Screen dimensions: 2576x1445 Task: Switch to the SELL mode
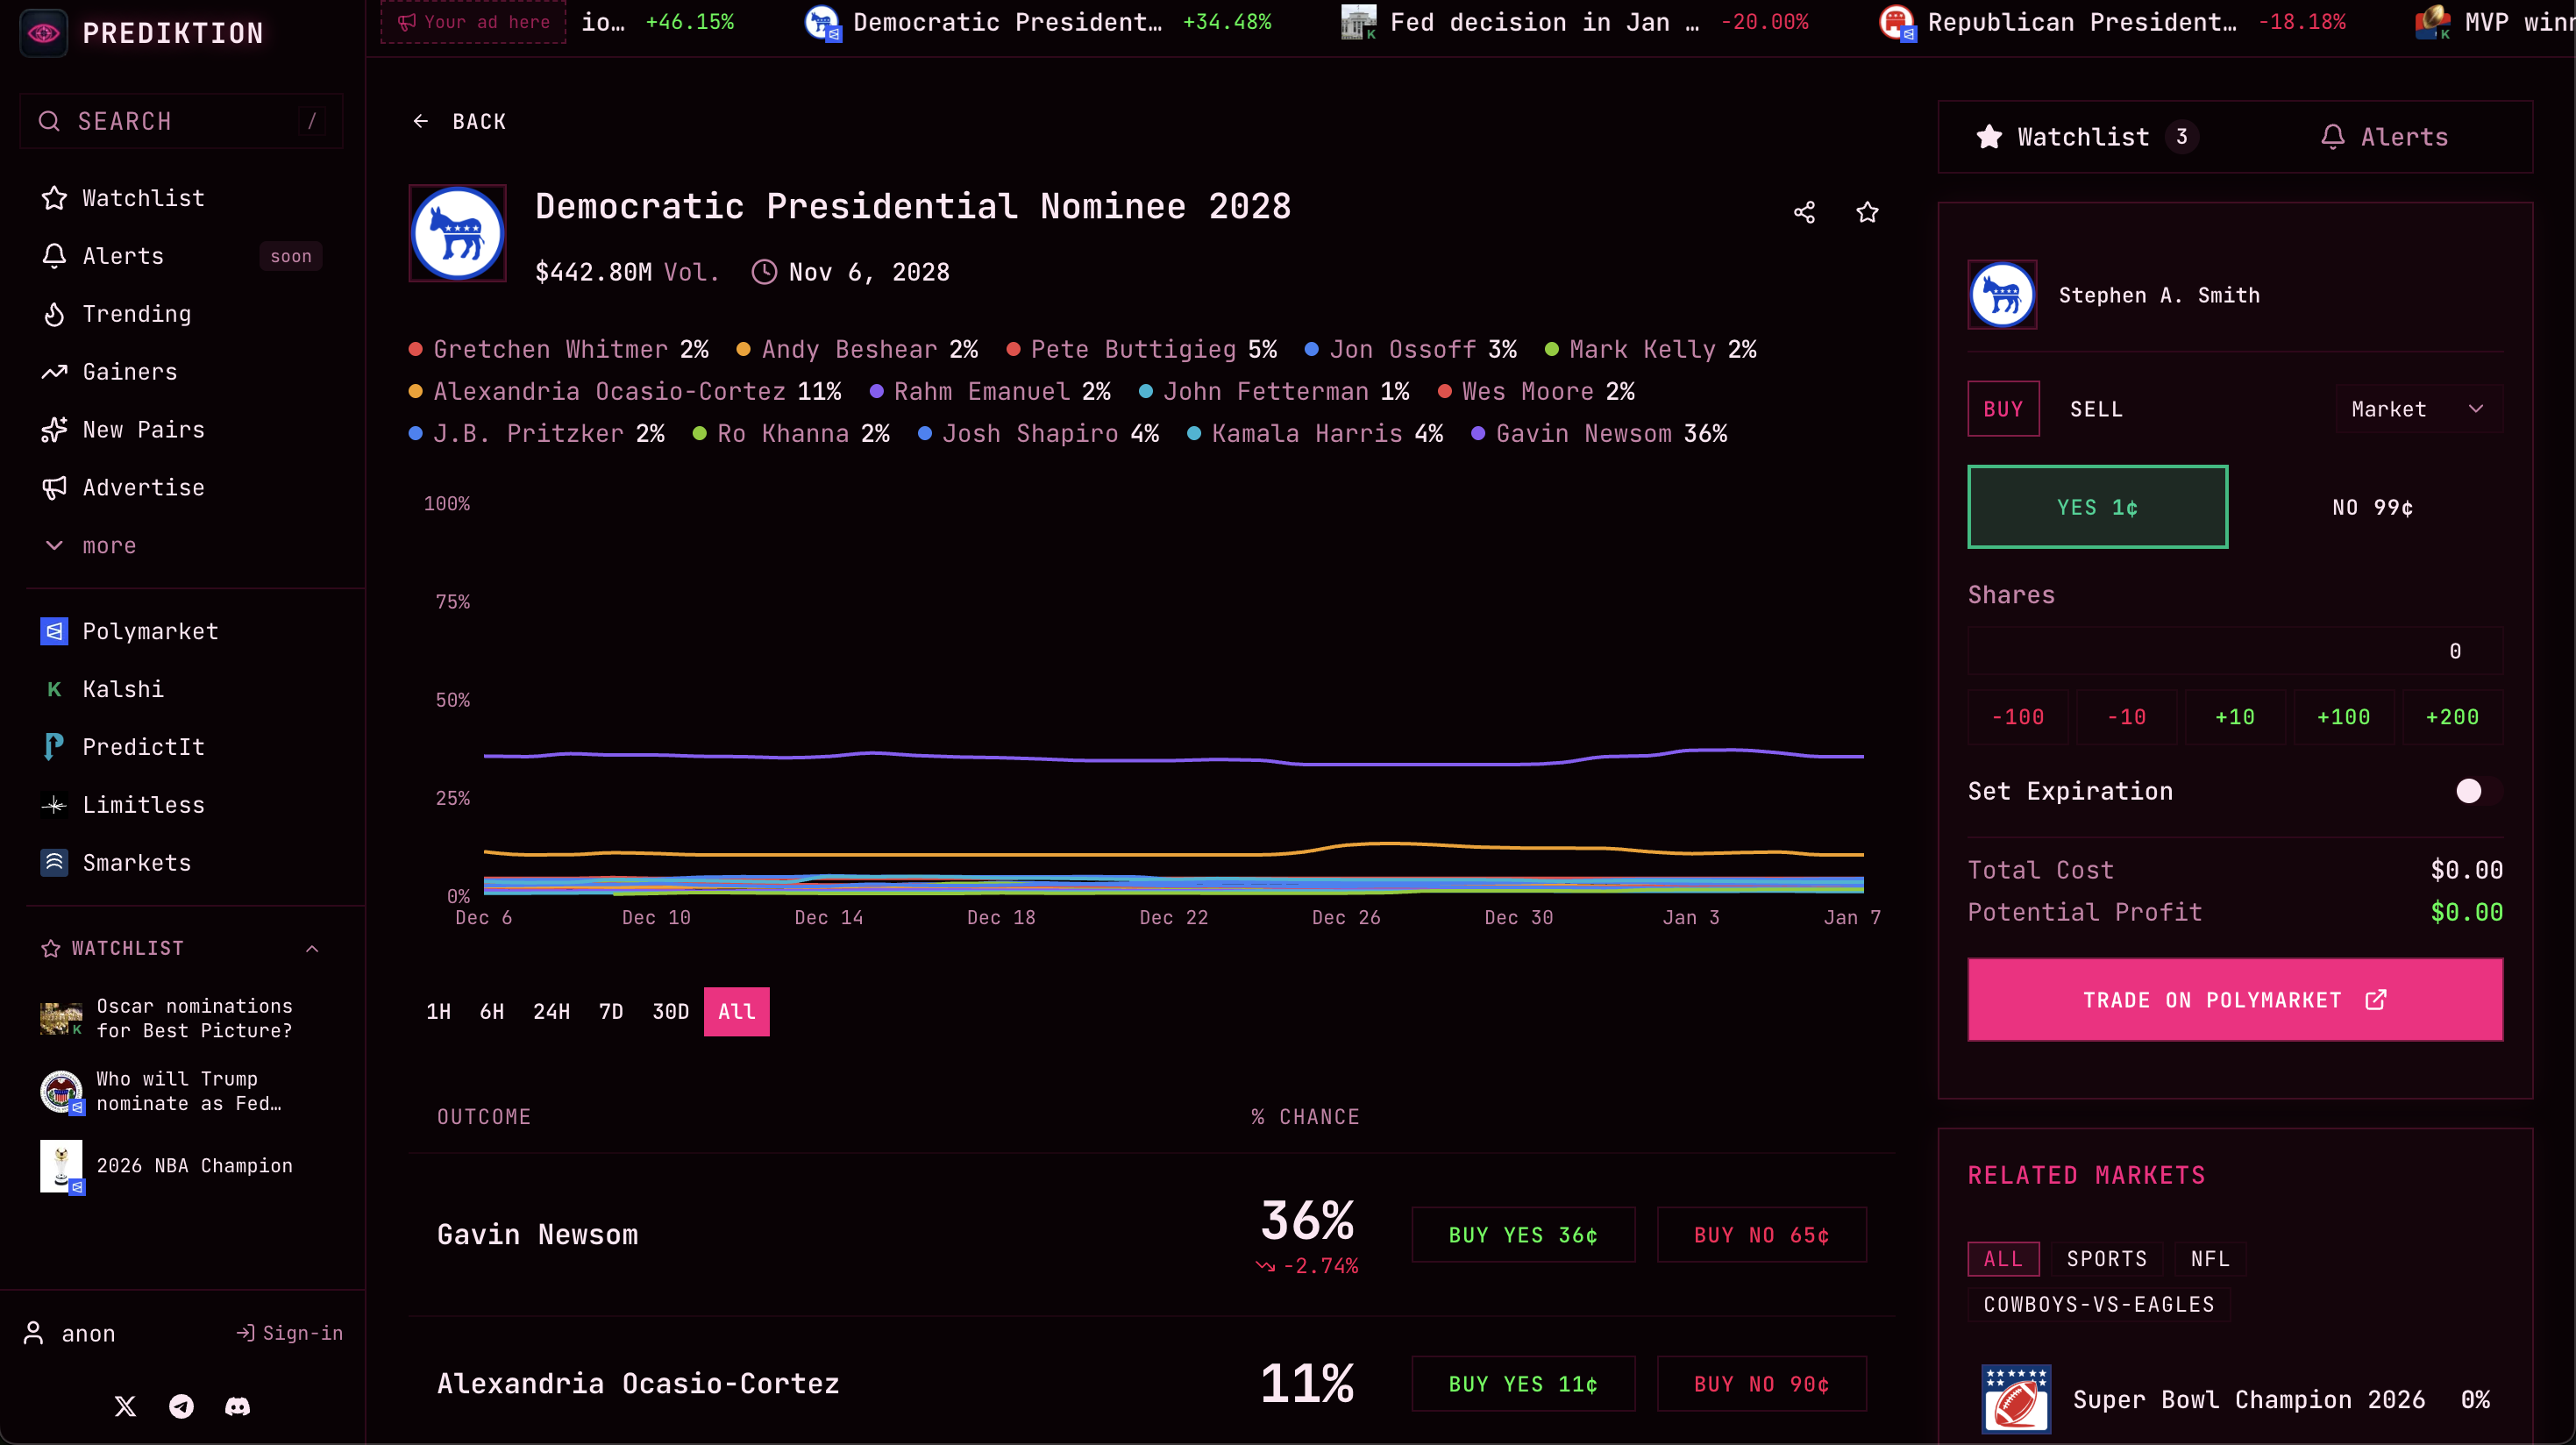click(x=2095, y=409)
